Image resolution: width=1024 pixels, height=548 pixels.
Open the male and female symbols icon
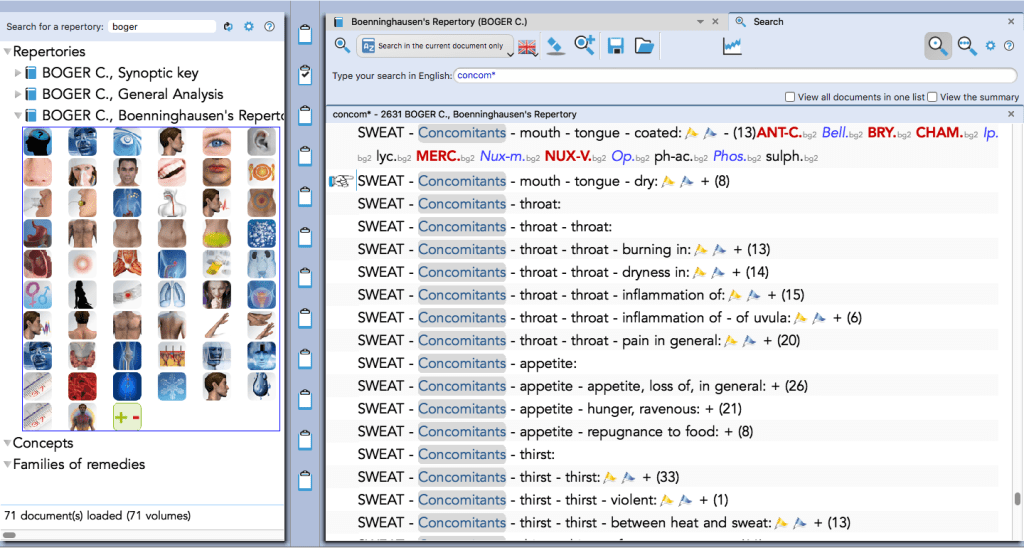coord(38,295)
